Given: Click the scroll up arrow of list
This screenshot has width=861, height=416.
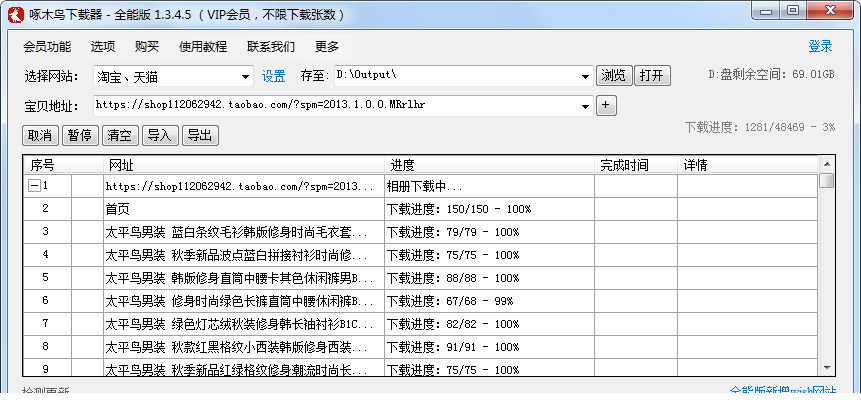Looking at the screenshot, I should (x=826, y=164).
